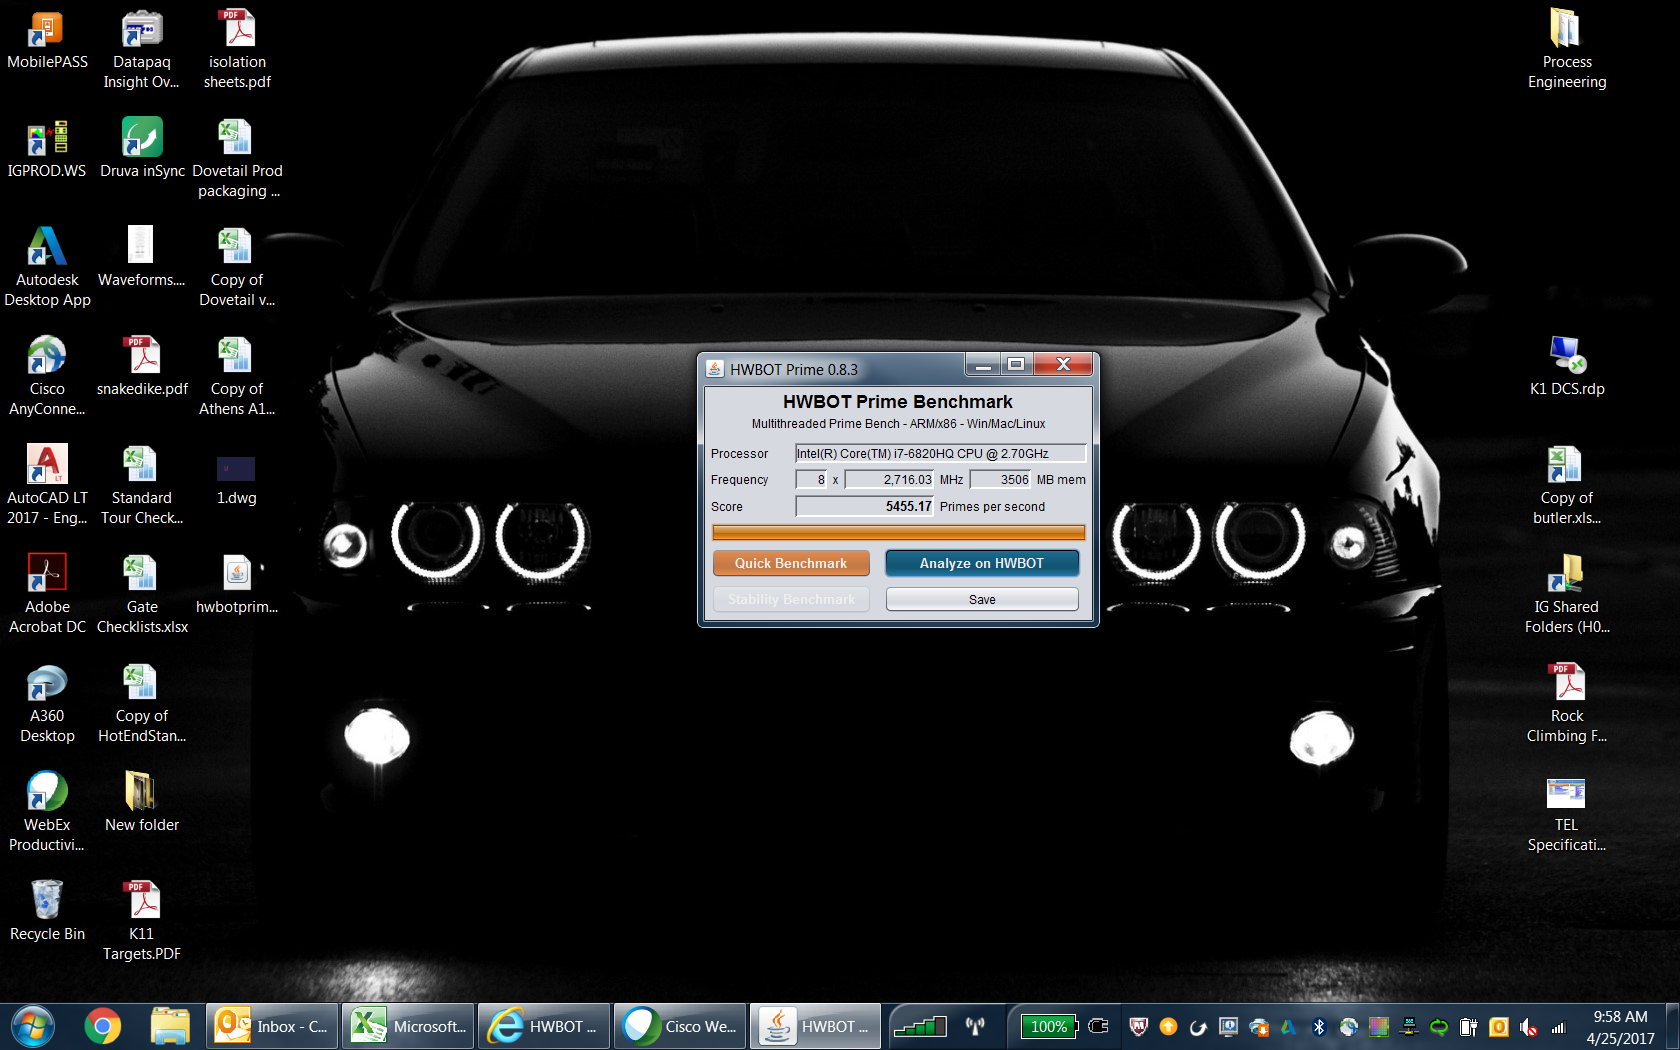Screen dimensions: 1680x1050
Task: Switch to Internet Explorer HWBOT window
Action: (x=544, y=1026)
